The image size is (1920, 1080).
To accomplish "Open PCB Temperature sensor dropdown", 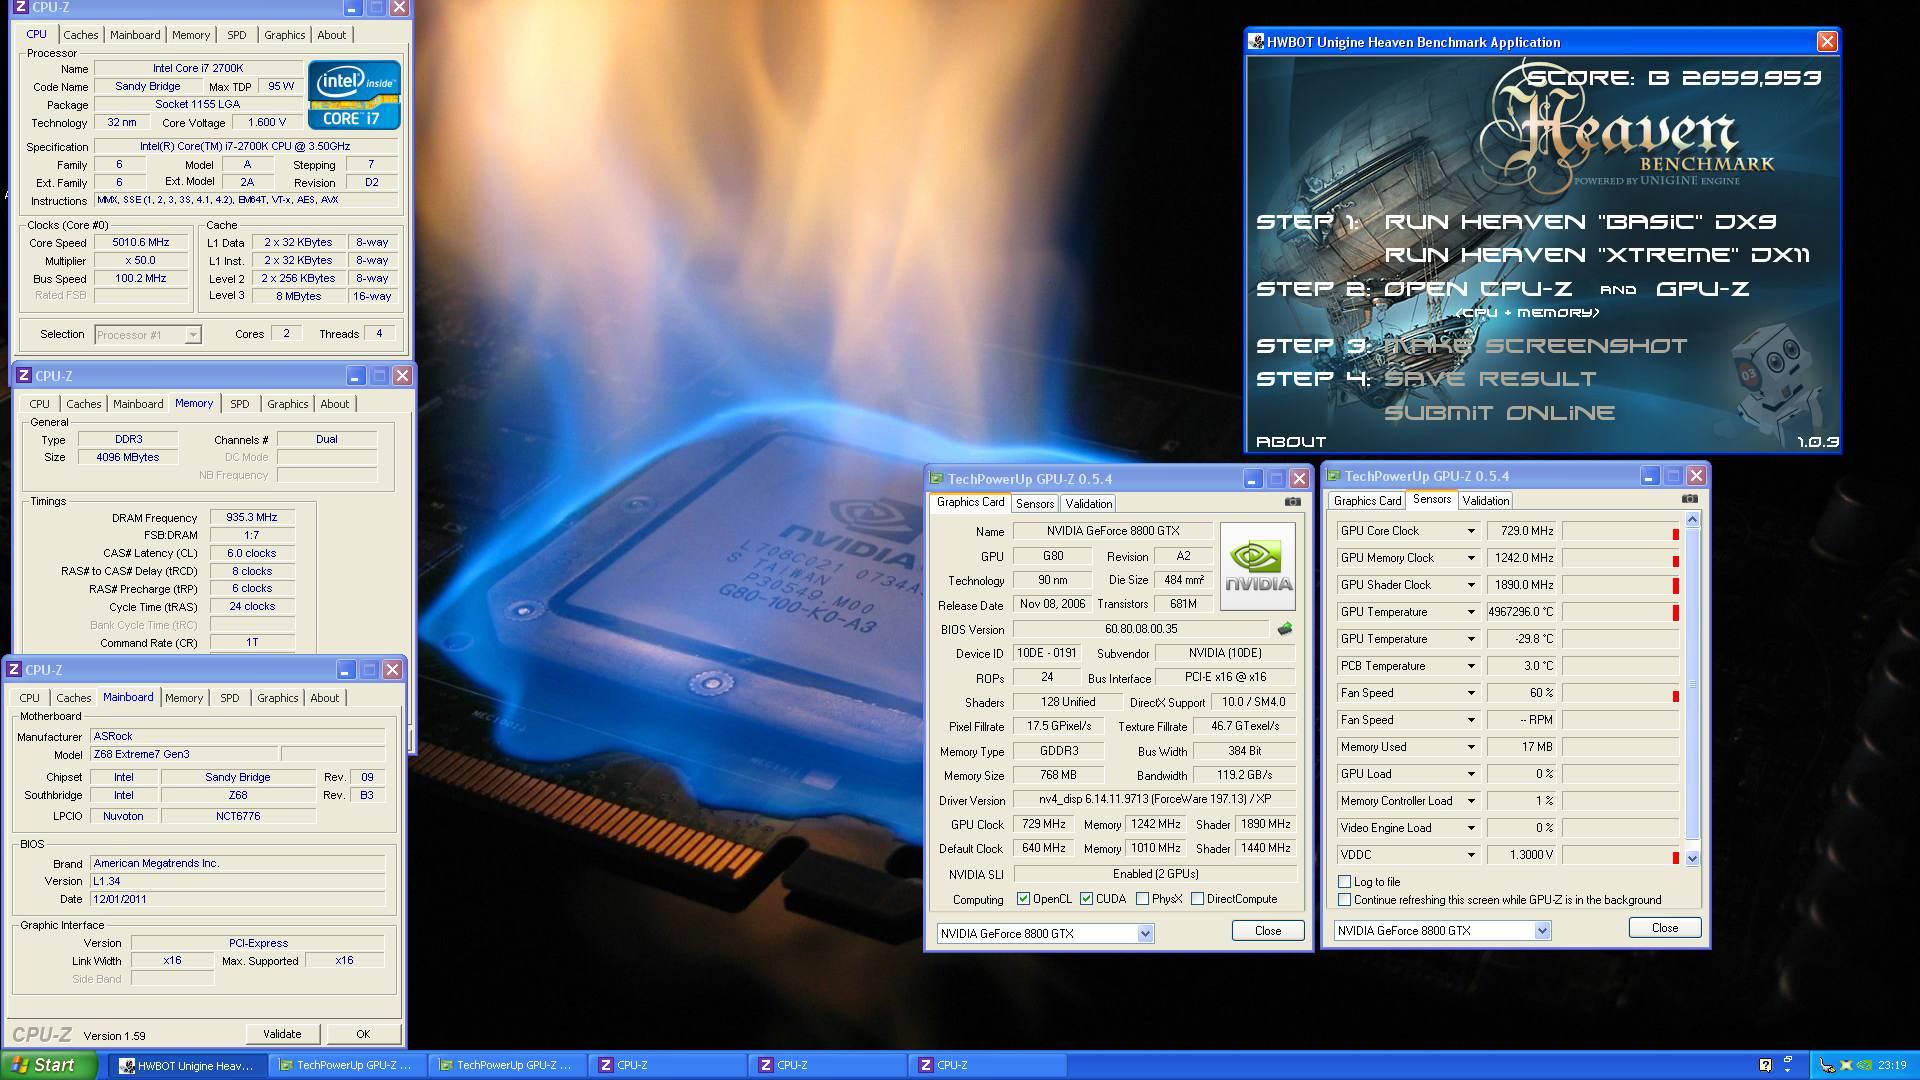I will (x=1471, y=666).
